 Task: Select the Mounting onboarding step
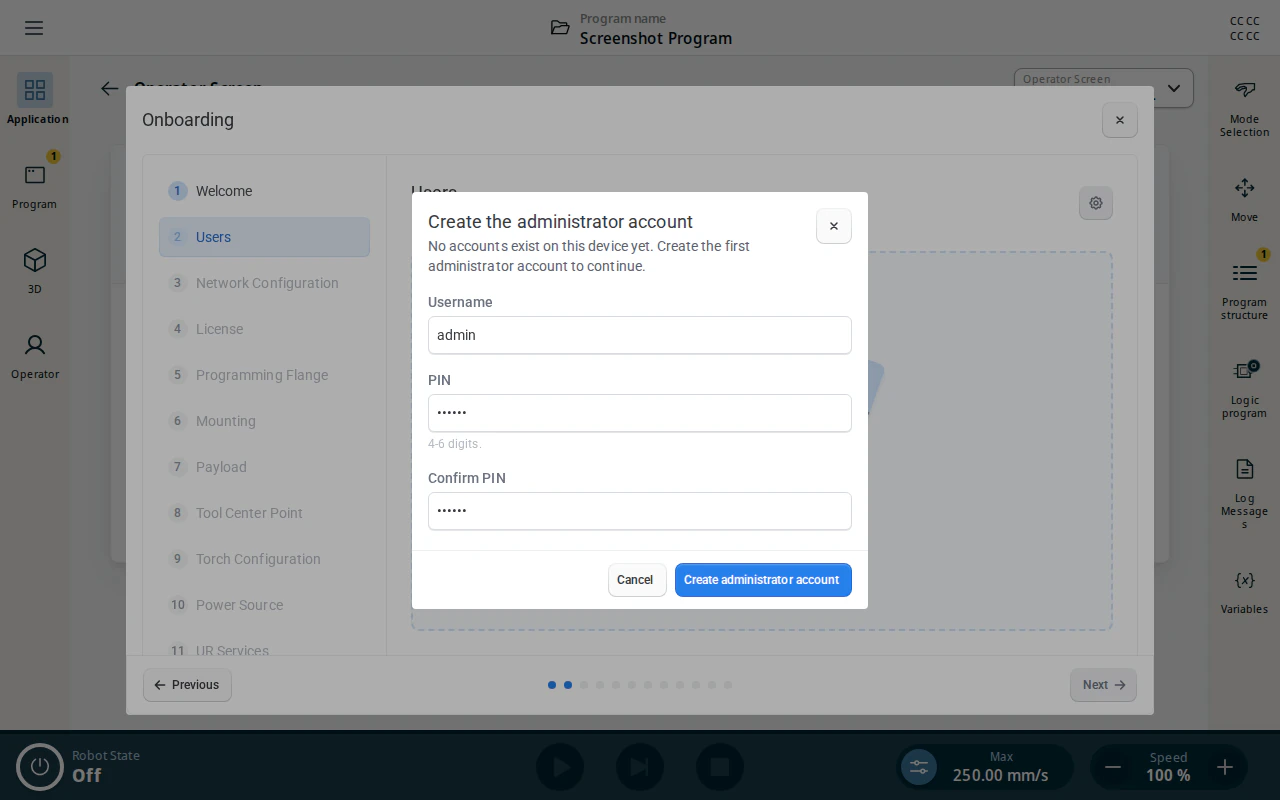pos(264,421)
